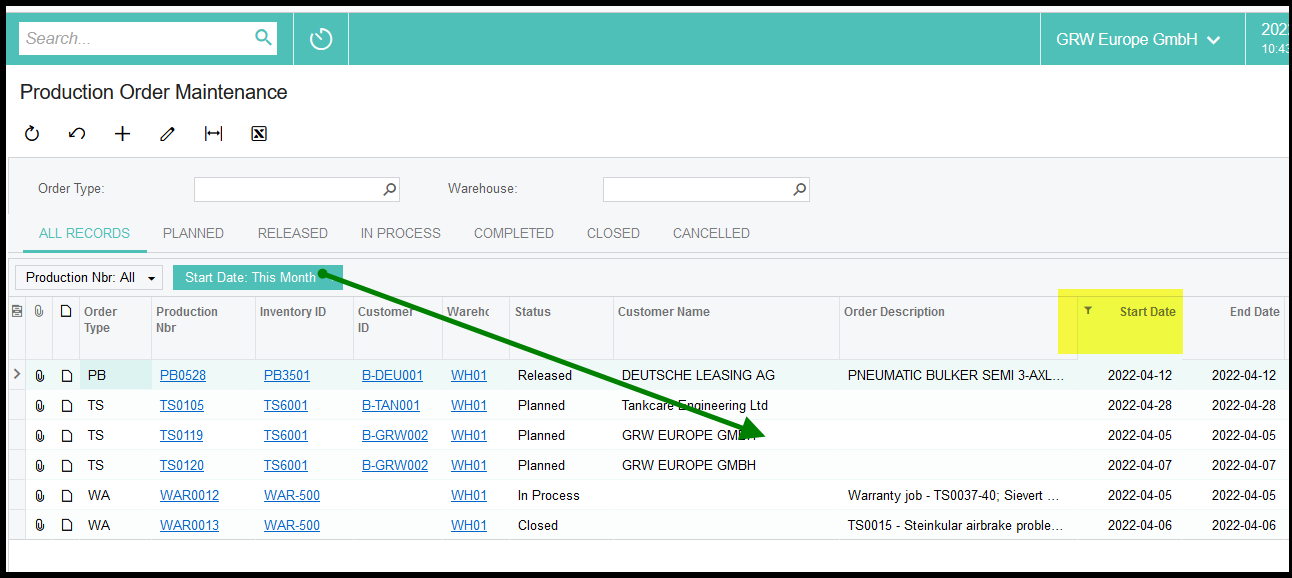This screenshot has width=1292, height=578.
Task: Click the Fit to Screen columns icon
Action: pos(213,134)
